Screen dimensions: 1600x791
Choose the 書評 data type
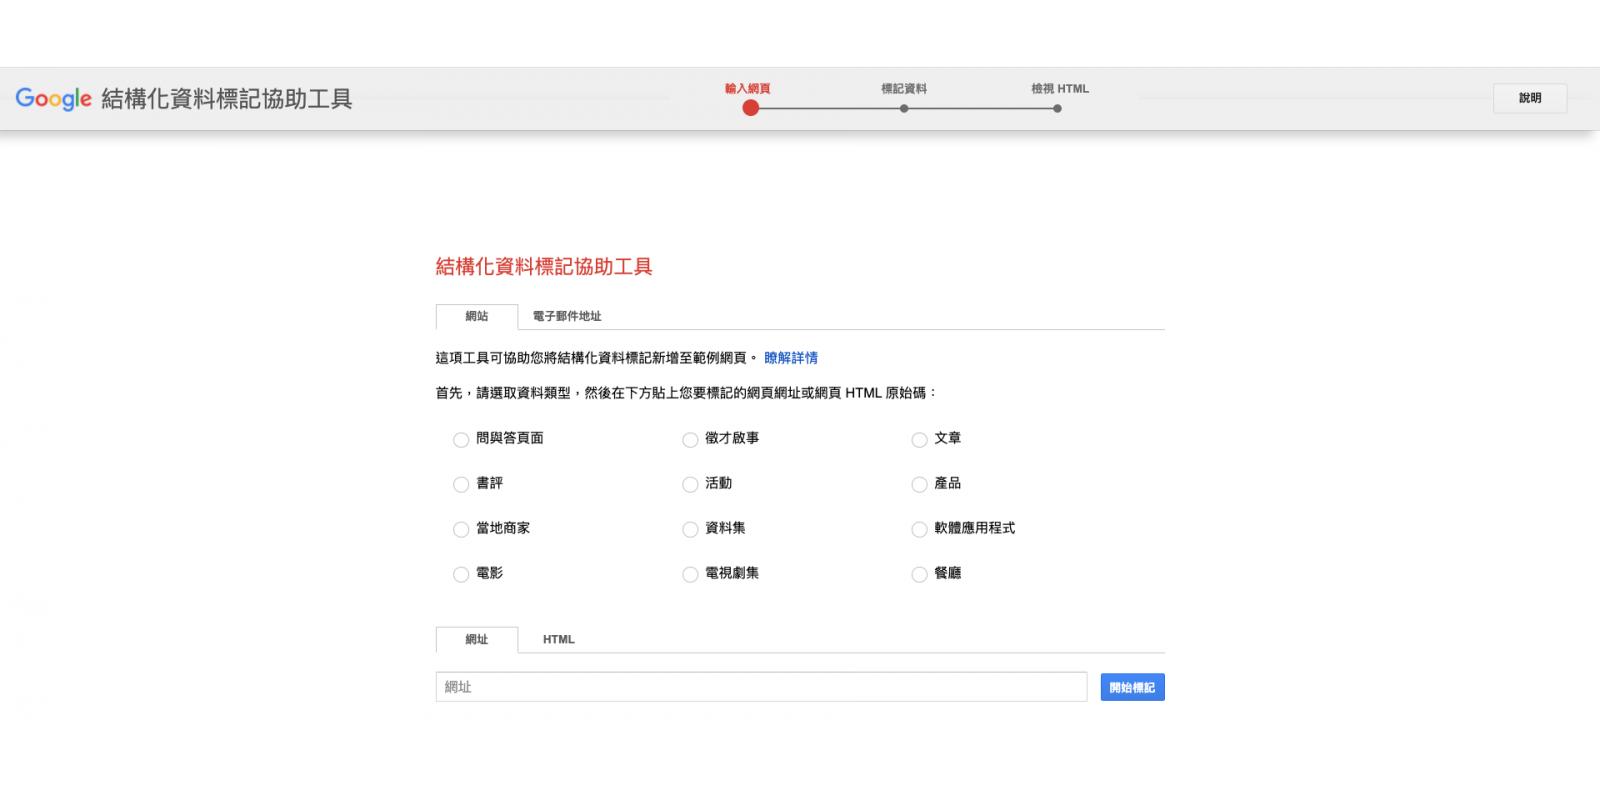click(461, 485)
